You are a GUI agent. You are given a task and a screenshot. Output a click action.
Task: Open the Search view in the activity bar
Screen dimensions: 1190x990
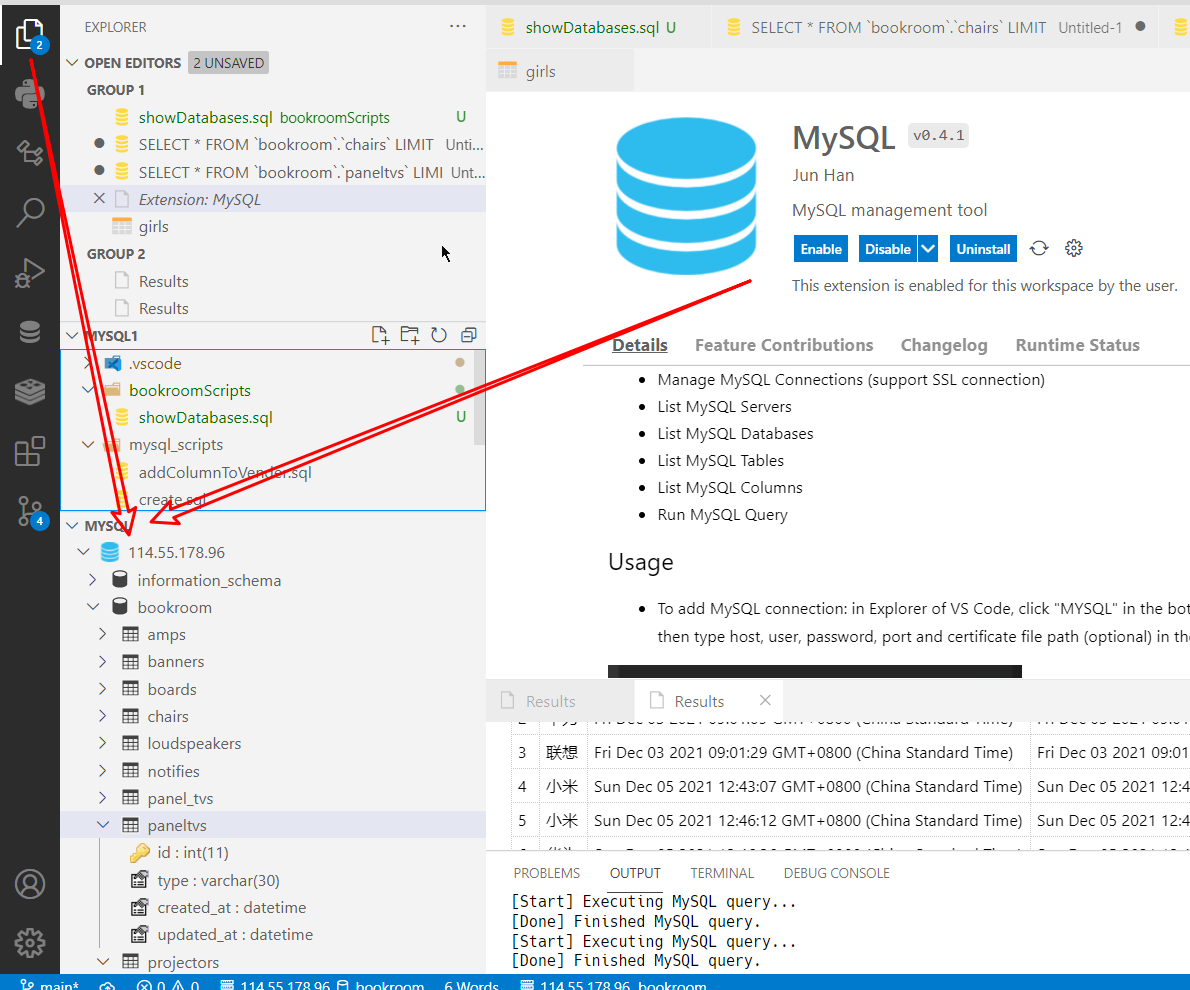coord(30,213)
